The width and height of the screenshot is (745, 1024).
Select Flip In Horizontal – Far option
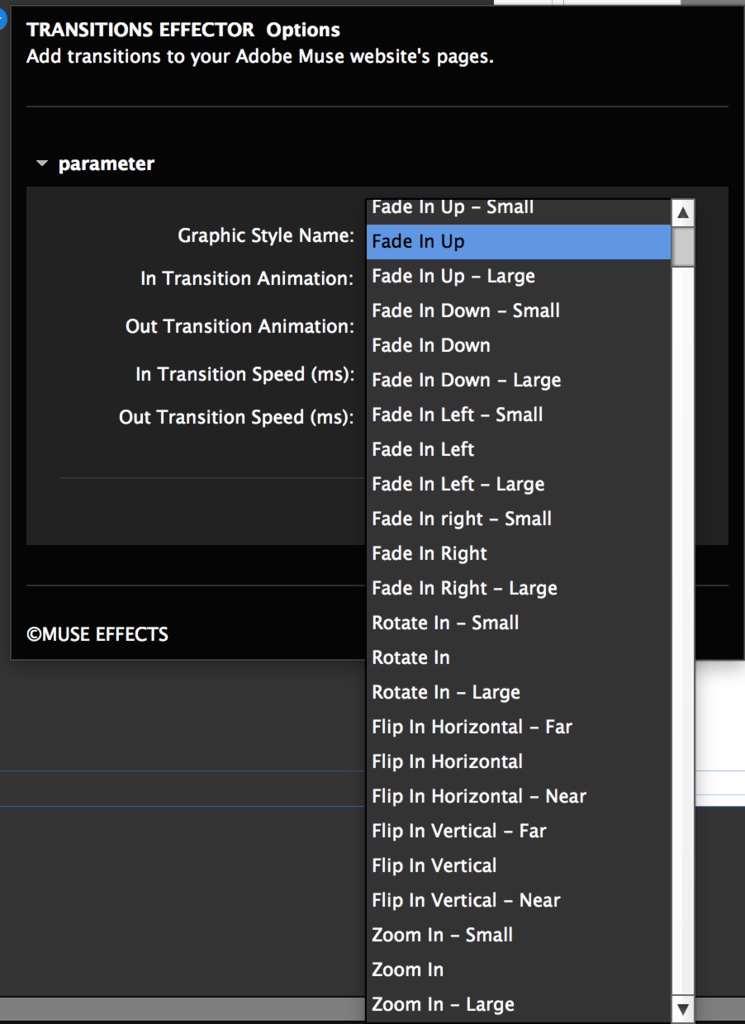pyautogui.click(x=470, y=726)
